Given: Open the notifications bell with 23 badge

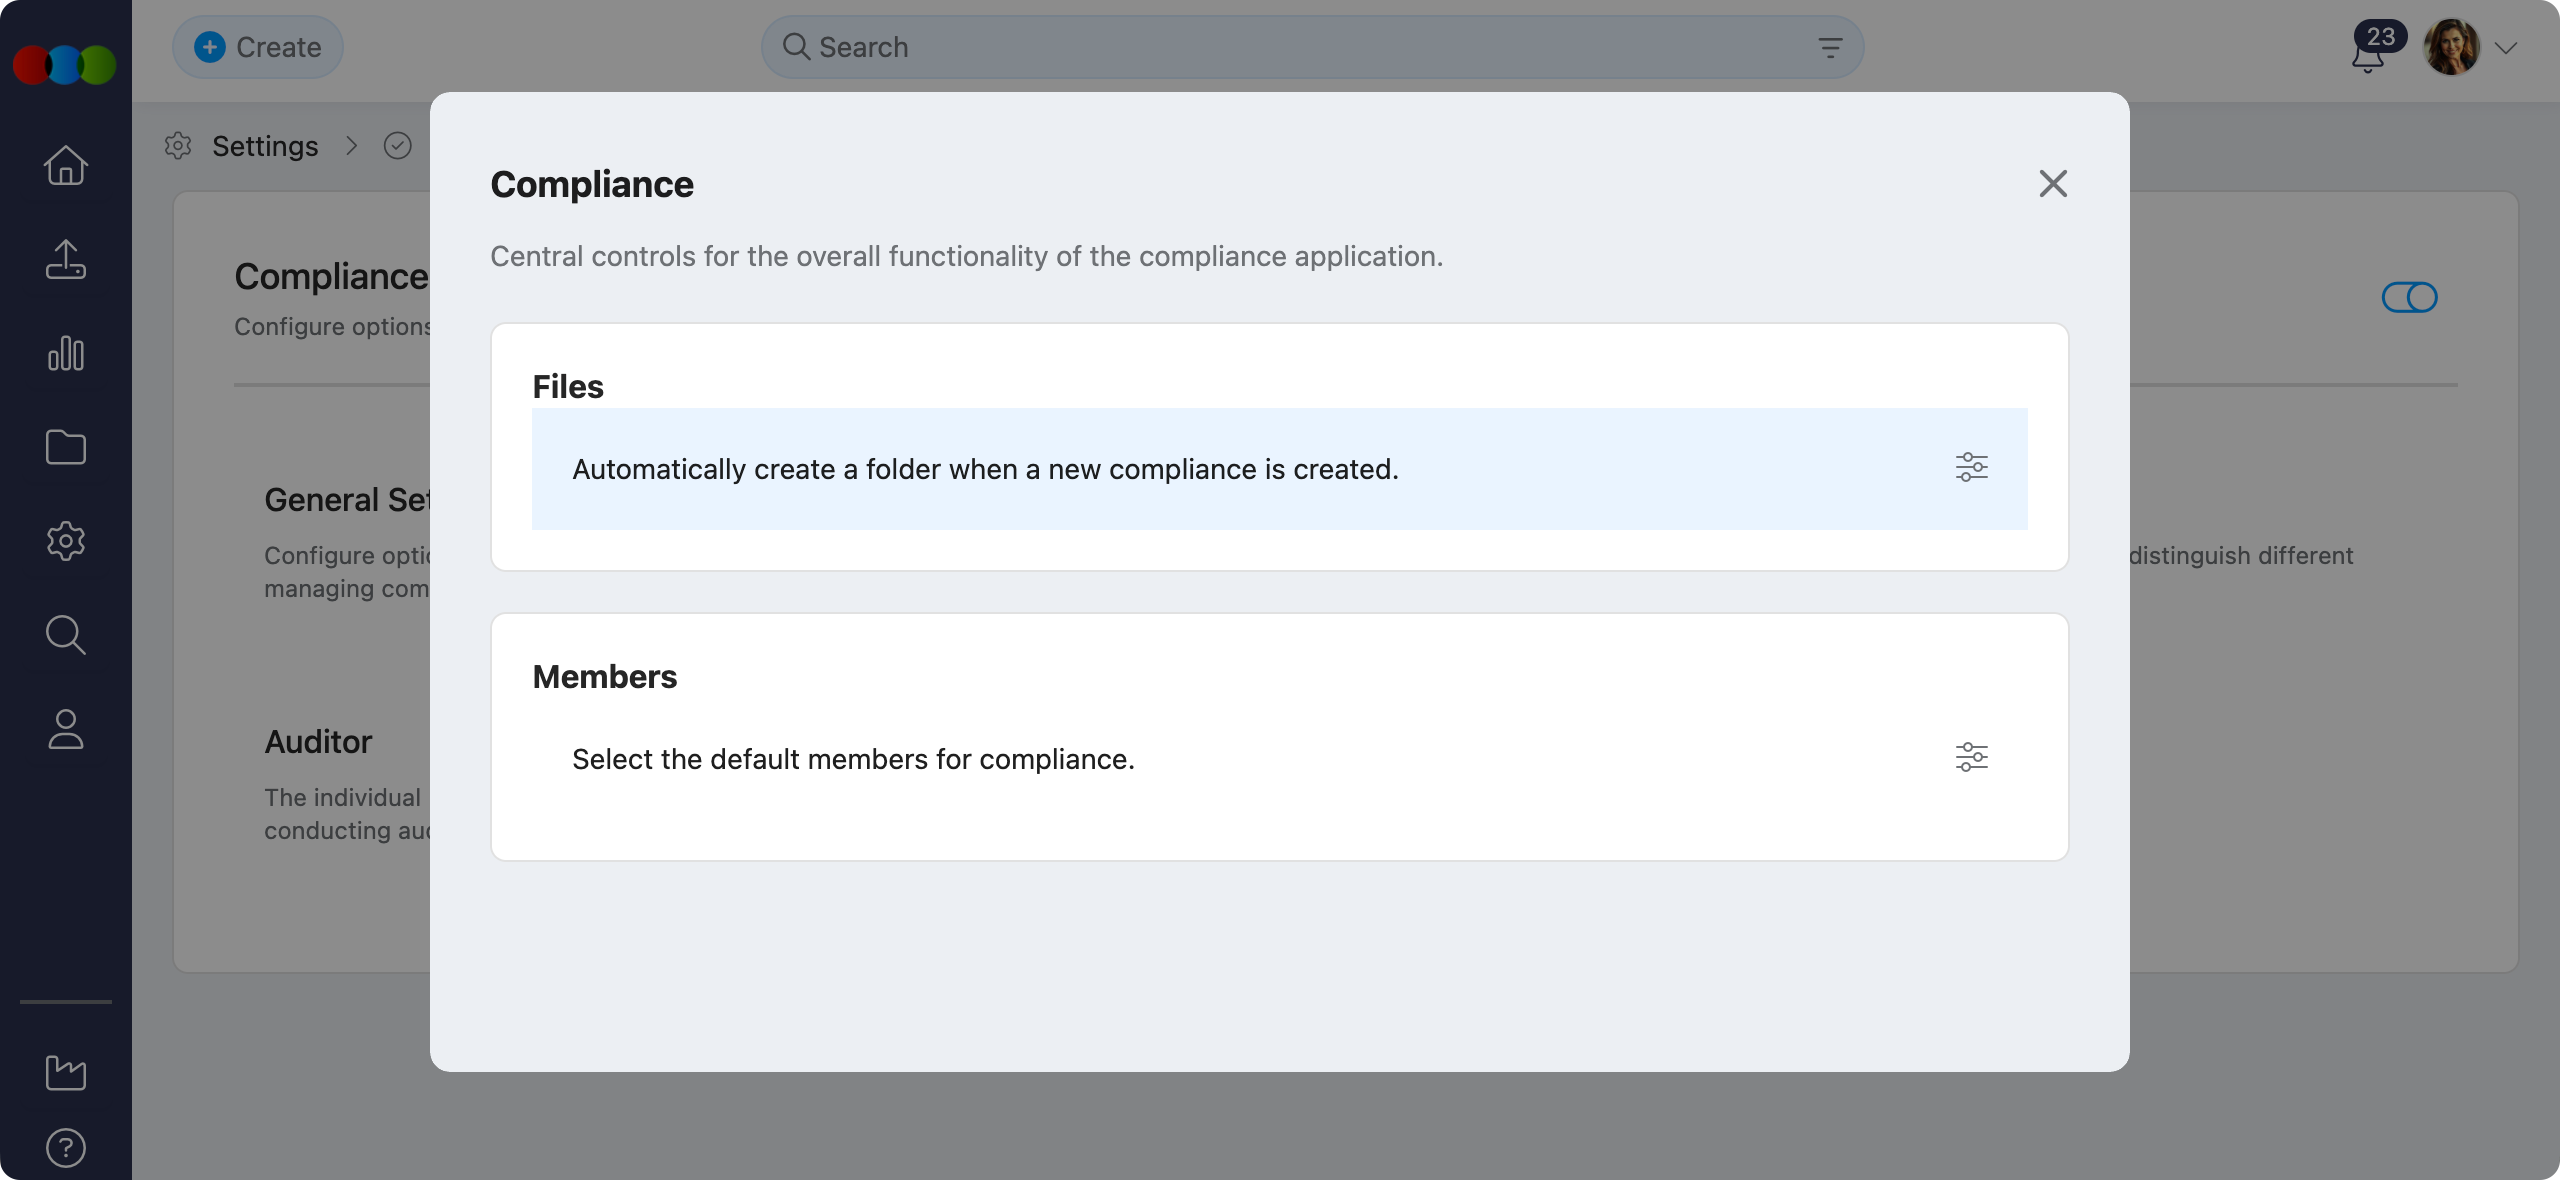Looking at the screenshot, I should click(x=2367, y=55).
